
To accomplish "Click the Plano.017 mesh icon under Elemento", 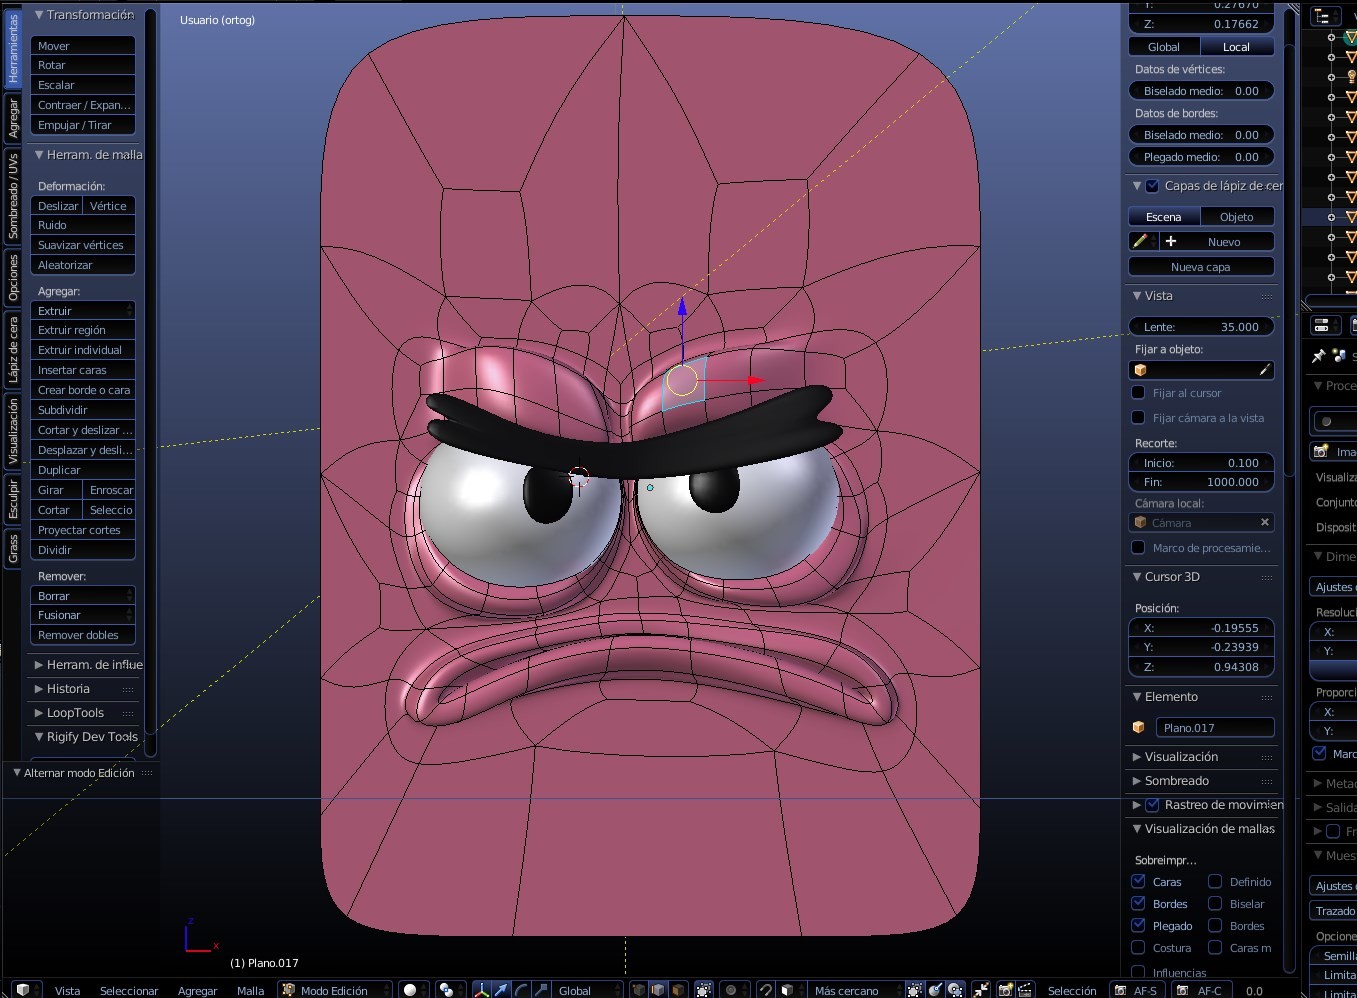I will 1139,728.
